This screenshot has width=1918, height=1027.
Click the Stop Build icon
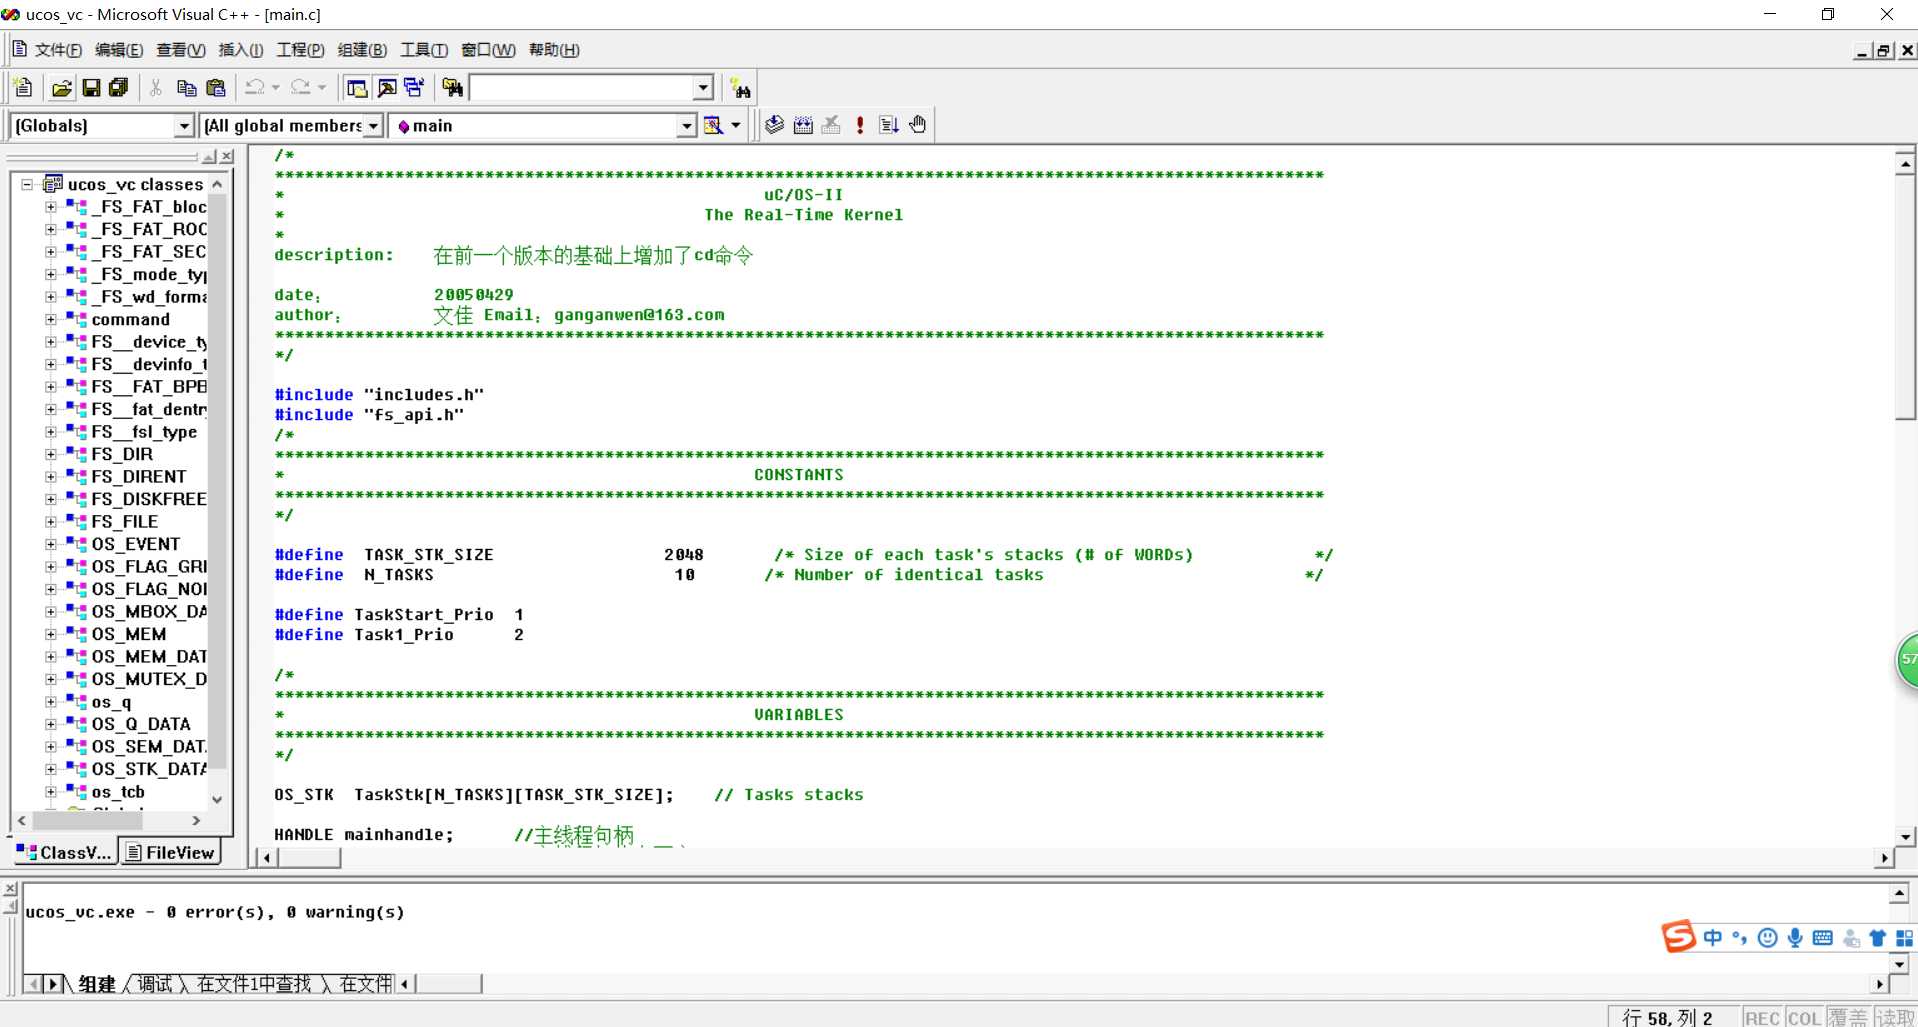(x=831, y=125)
